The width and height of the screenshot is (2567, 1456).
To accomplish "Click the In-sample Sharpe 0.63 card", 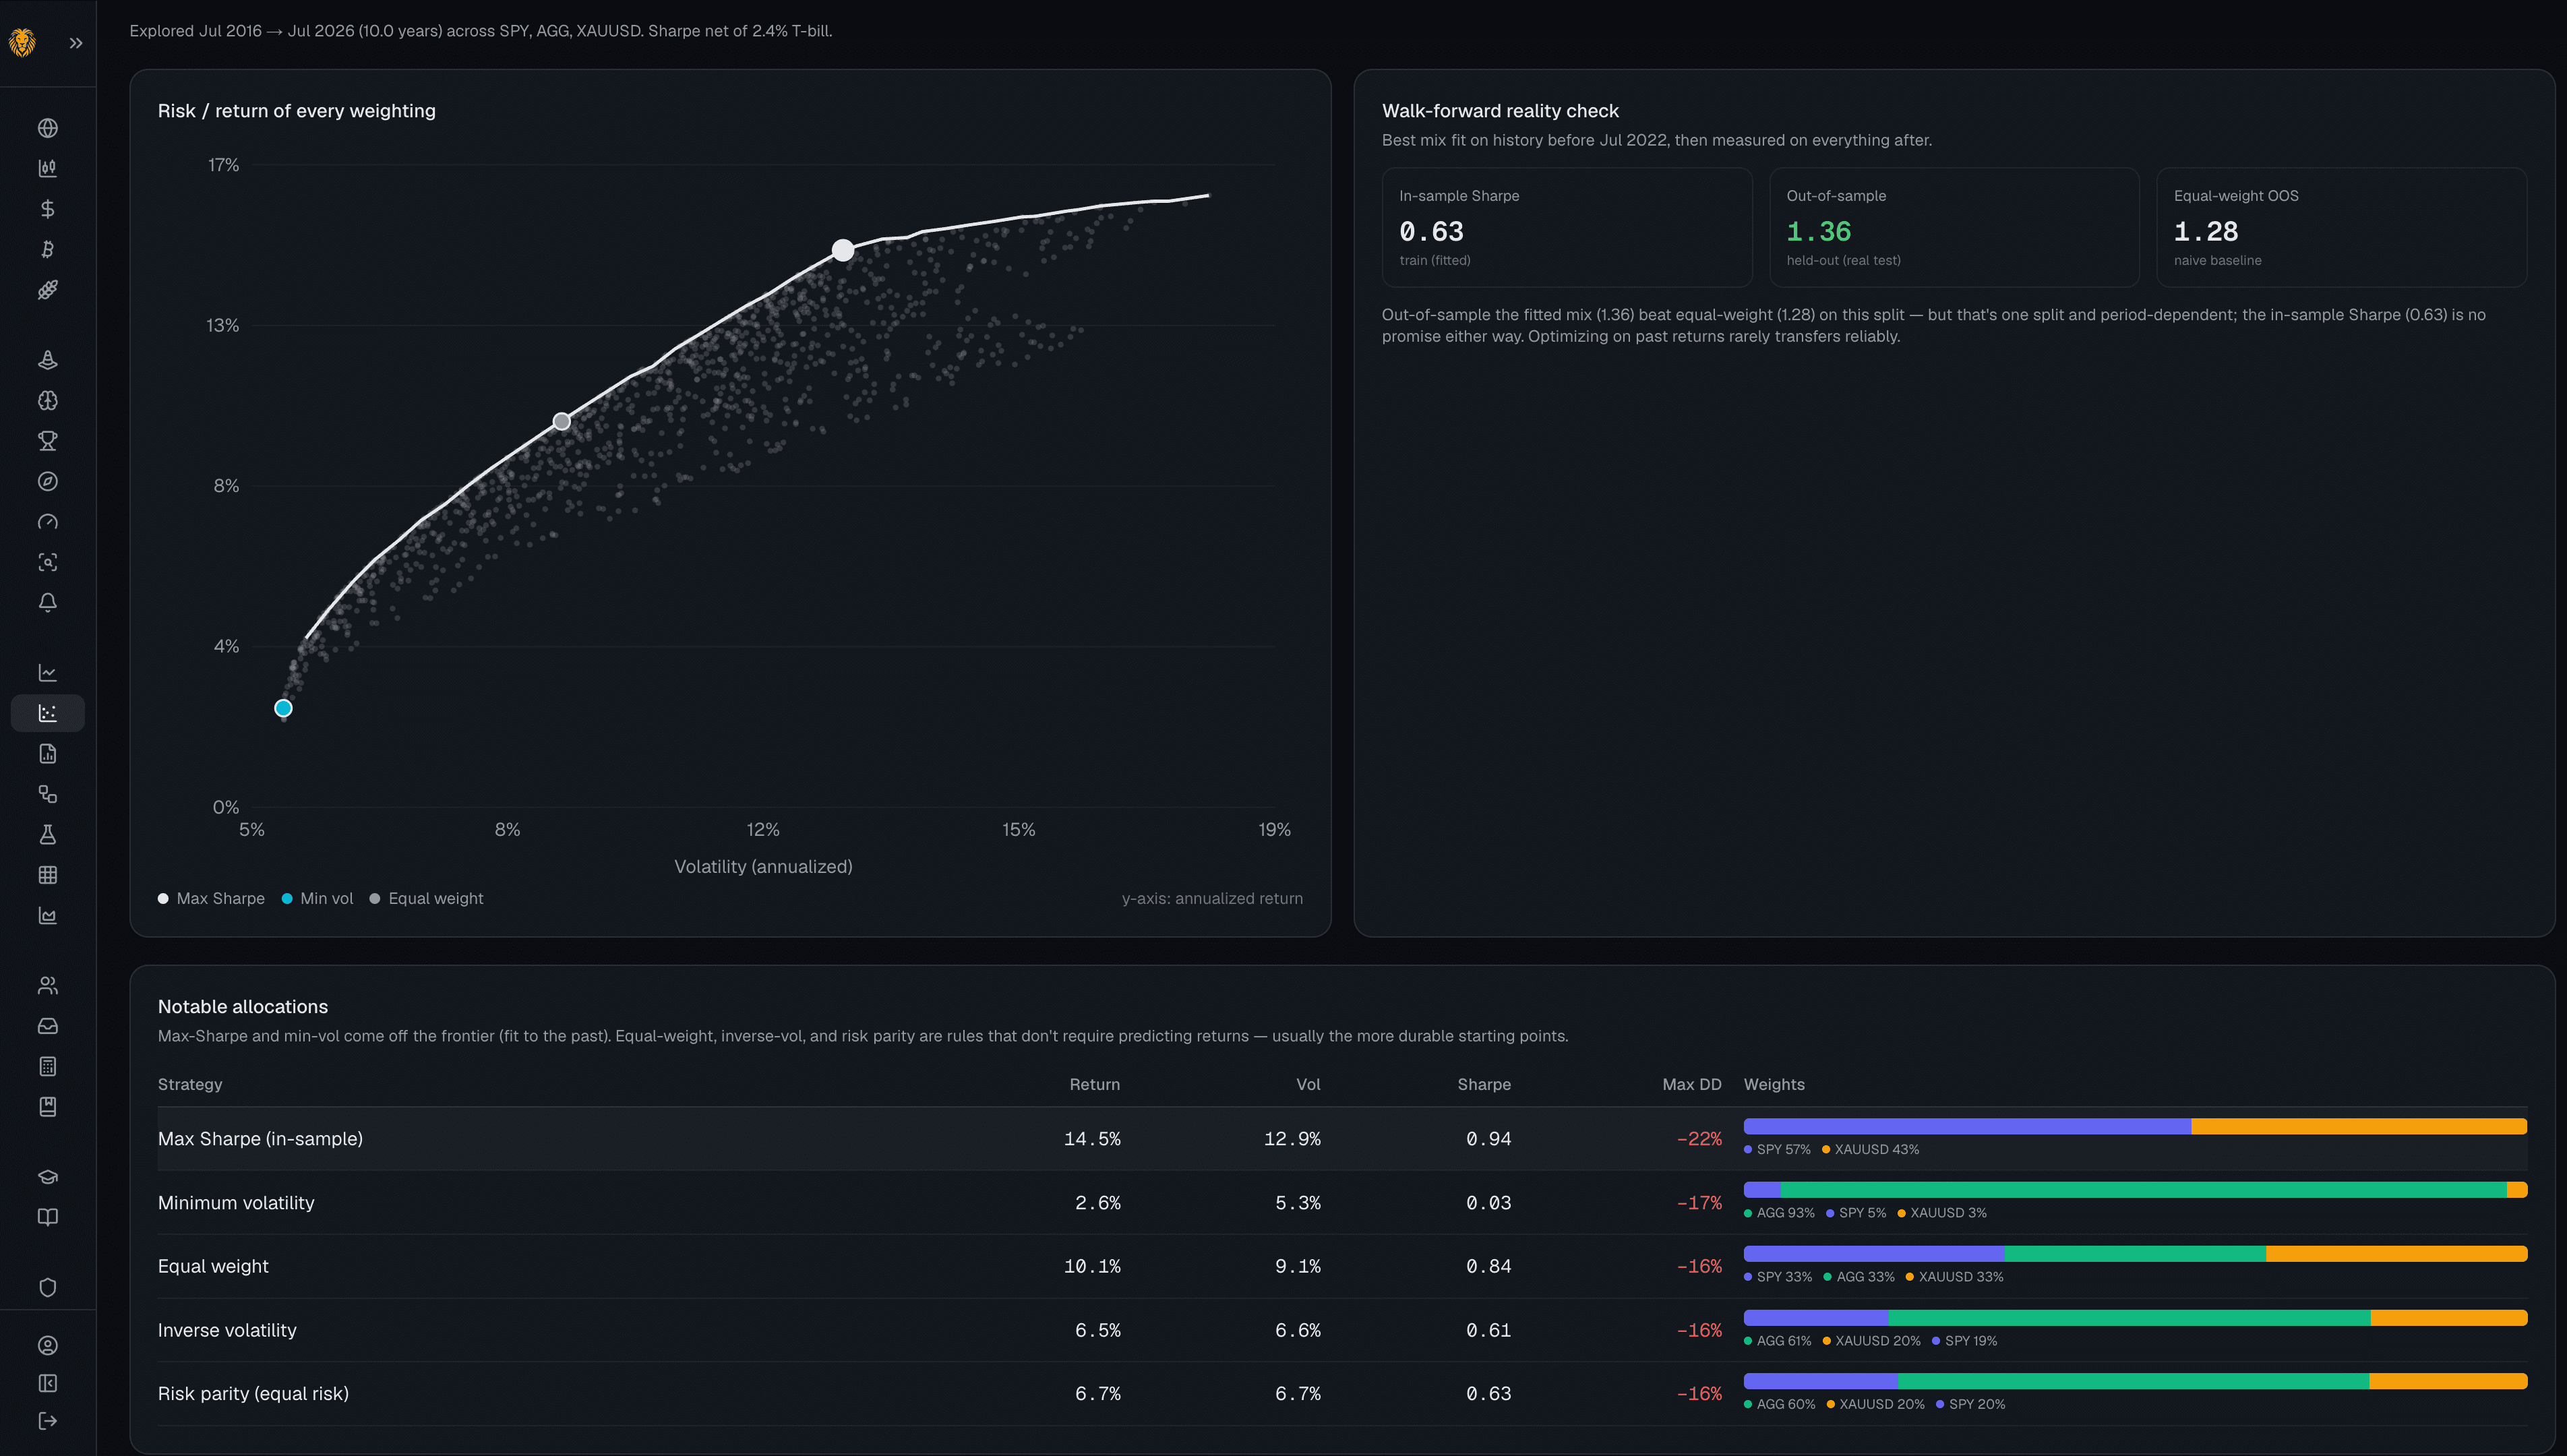I will point(1566,228).
